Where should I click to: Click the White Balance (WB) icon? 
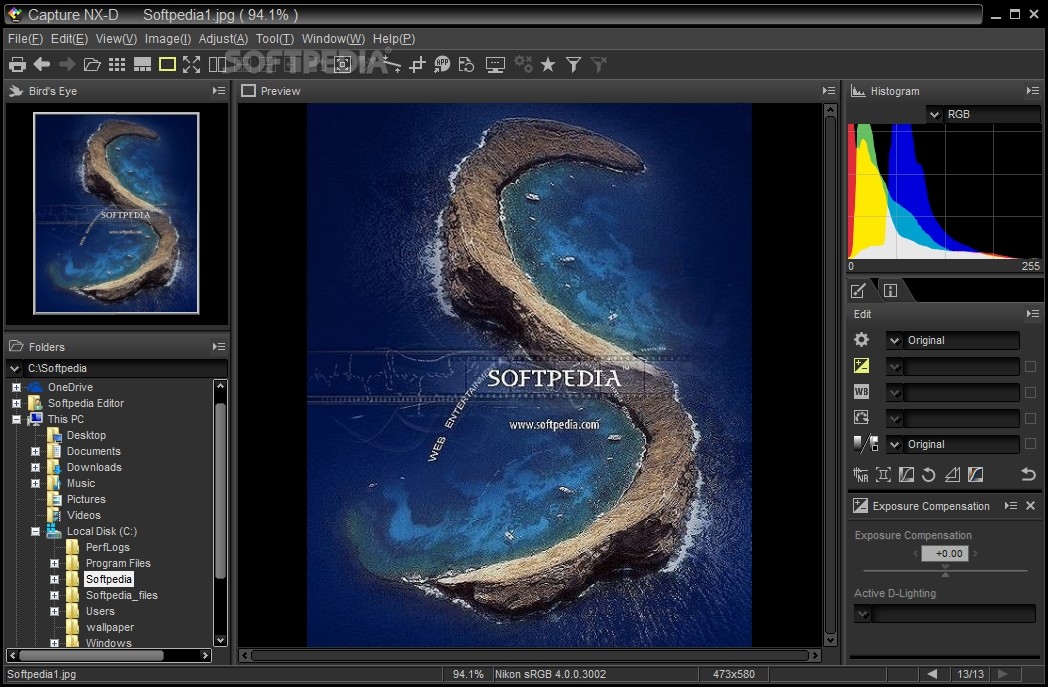(861, 391)
